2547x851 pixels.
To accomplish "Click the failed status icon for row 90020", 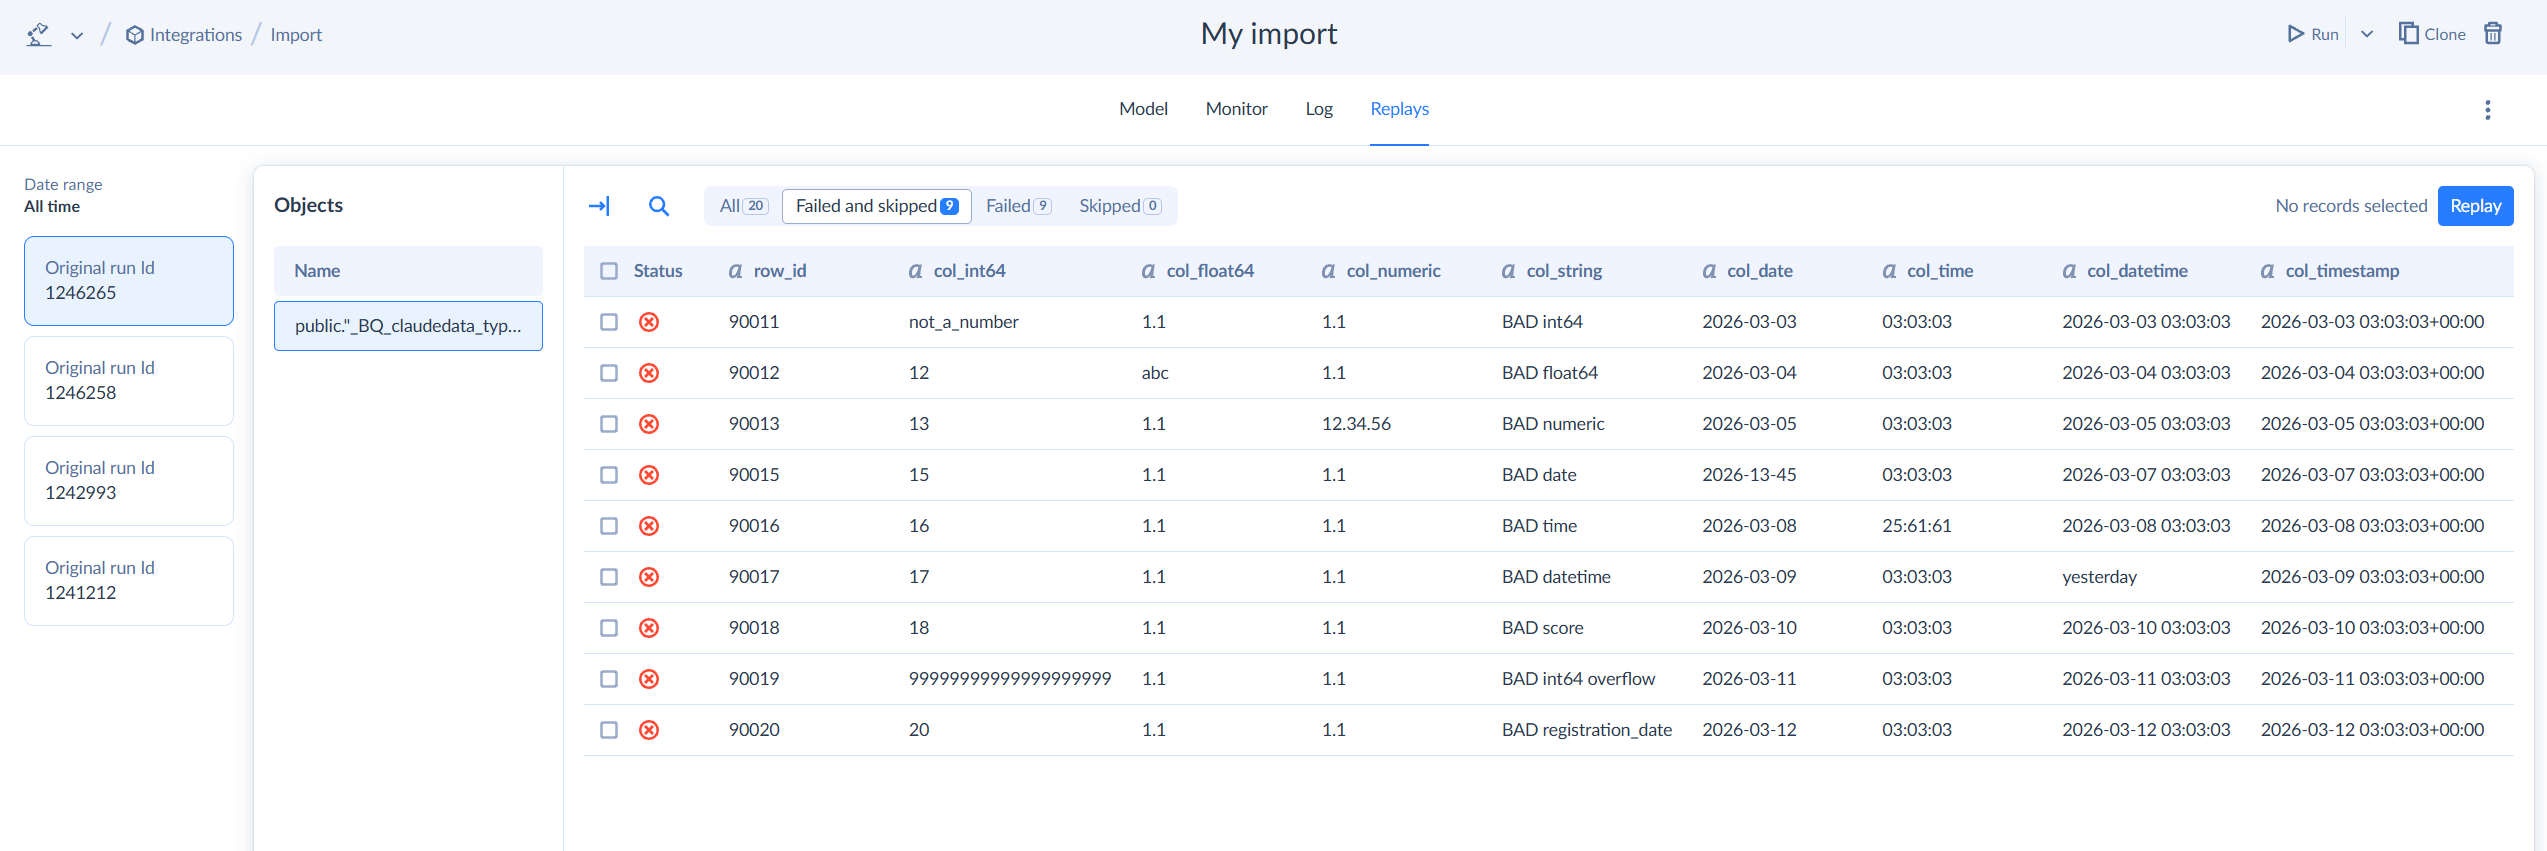I will point(649,730).
